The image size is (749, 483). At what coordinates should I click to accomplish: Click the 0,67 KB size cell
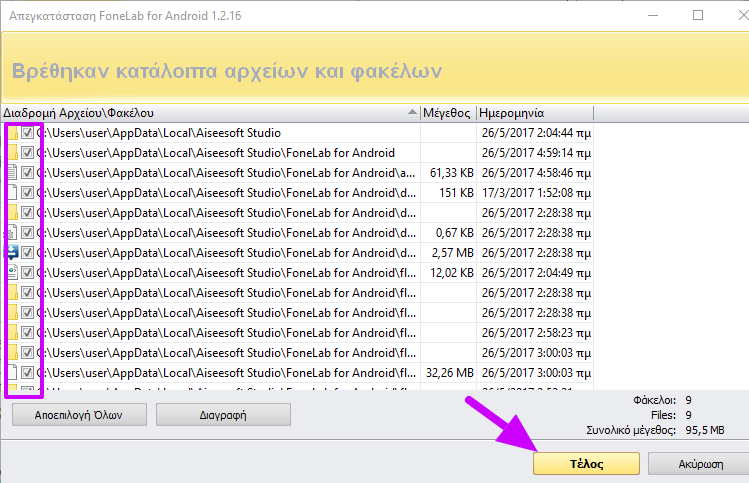coord(454,233)
